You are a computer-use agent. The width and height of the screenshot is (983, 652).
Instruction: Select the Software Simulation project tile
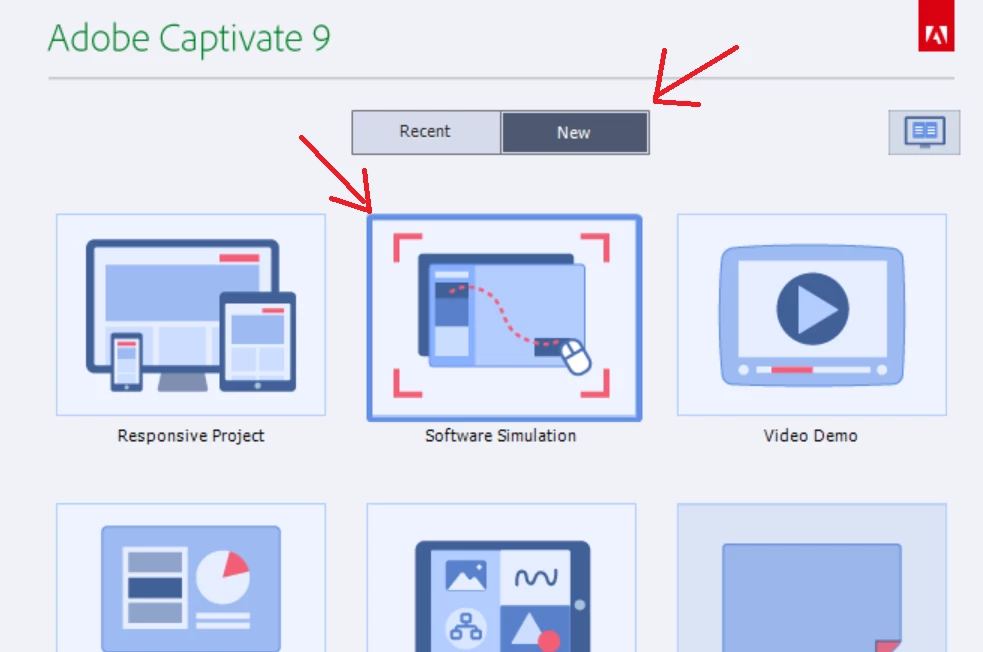tap(504, 318)
